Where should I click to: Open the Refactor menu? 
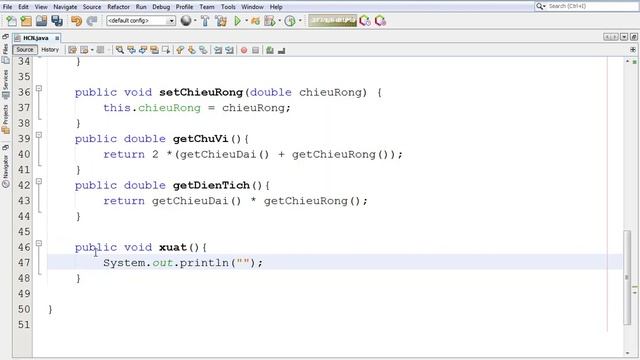118,7
